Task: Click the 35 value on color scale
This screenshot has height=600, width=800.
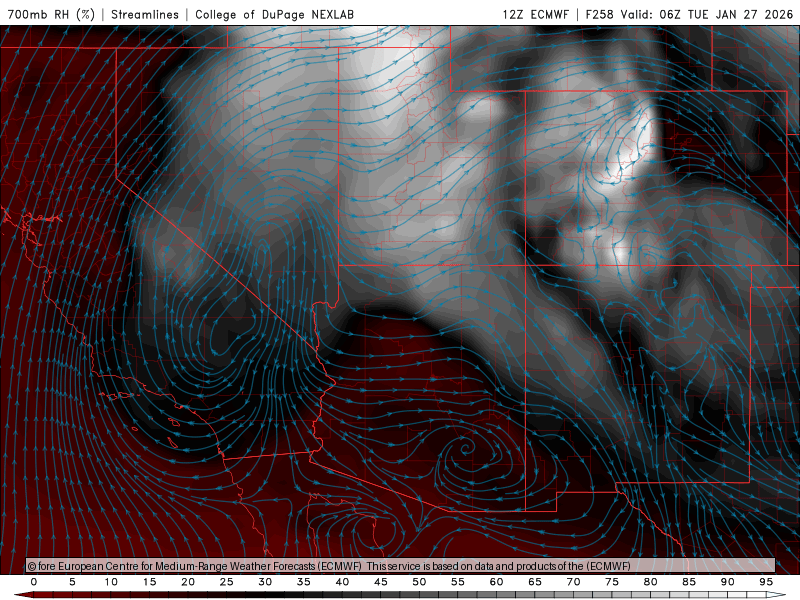Action: pyautogui.click(x=304, y=582)
